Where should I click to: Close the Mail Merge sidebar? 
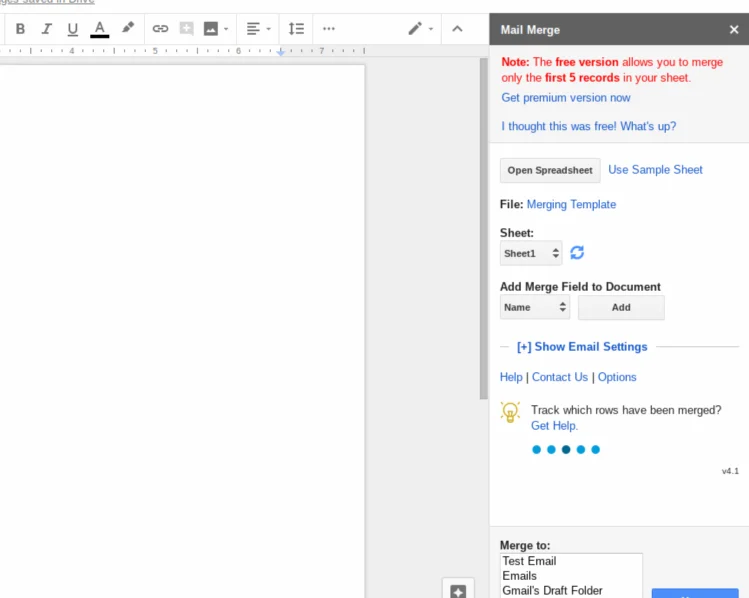(x=734, y=30)
